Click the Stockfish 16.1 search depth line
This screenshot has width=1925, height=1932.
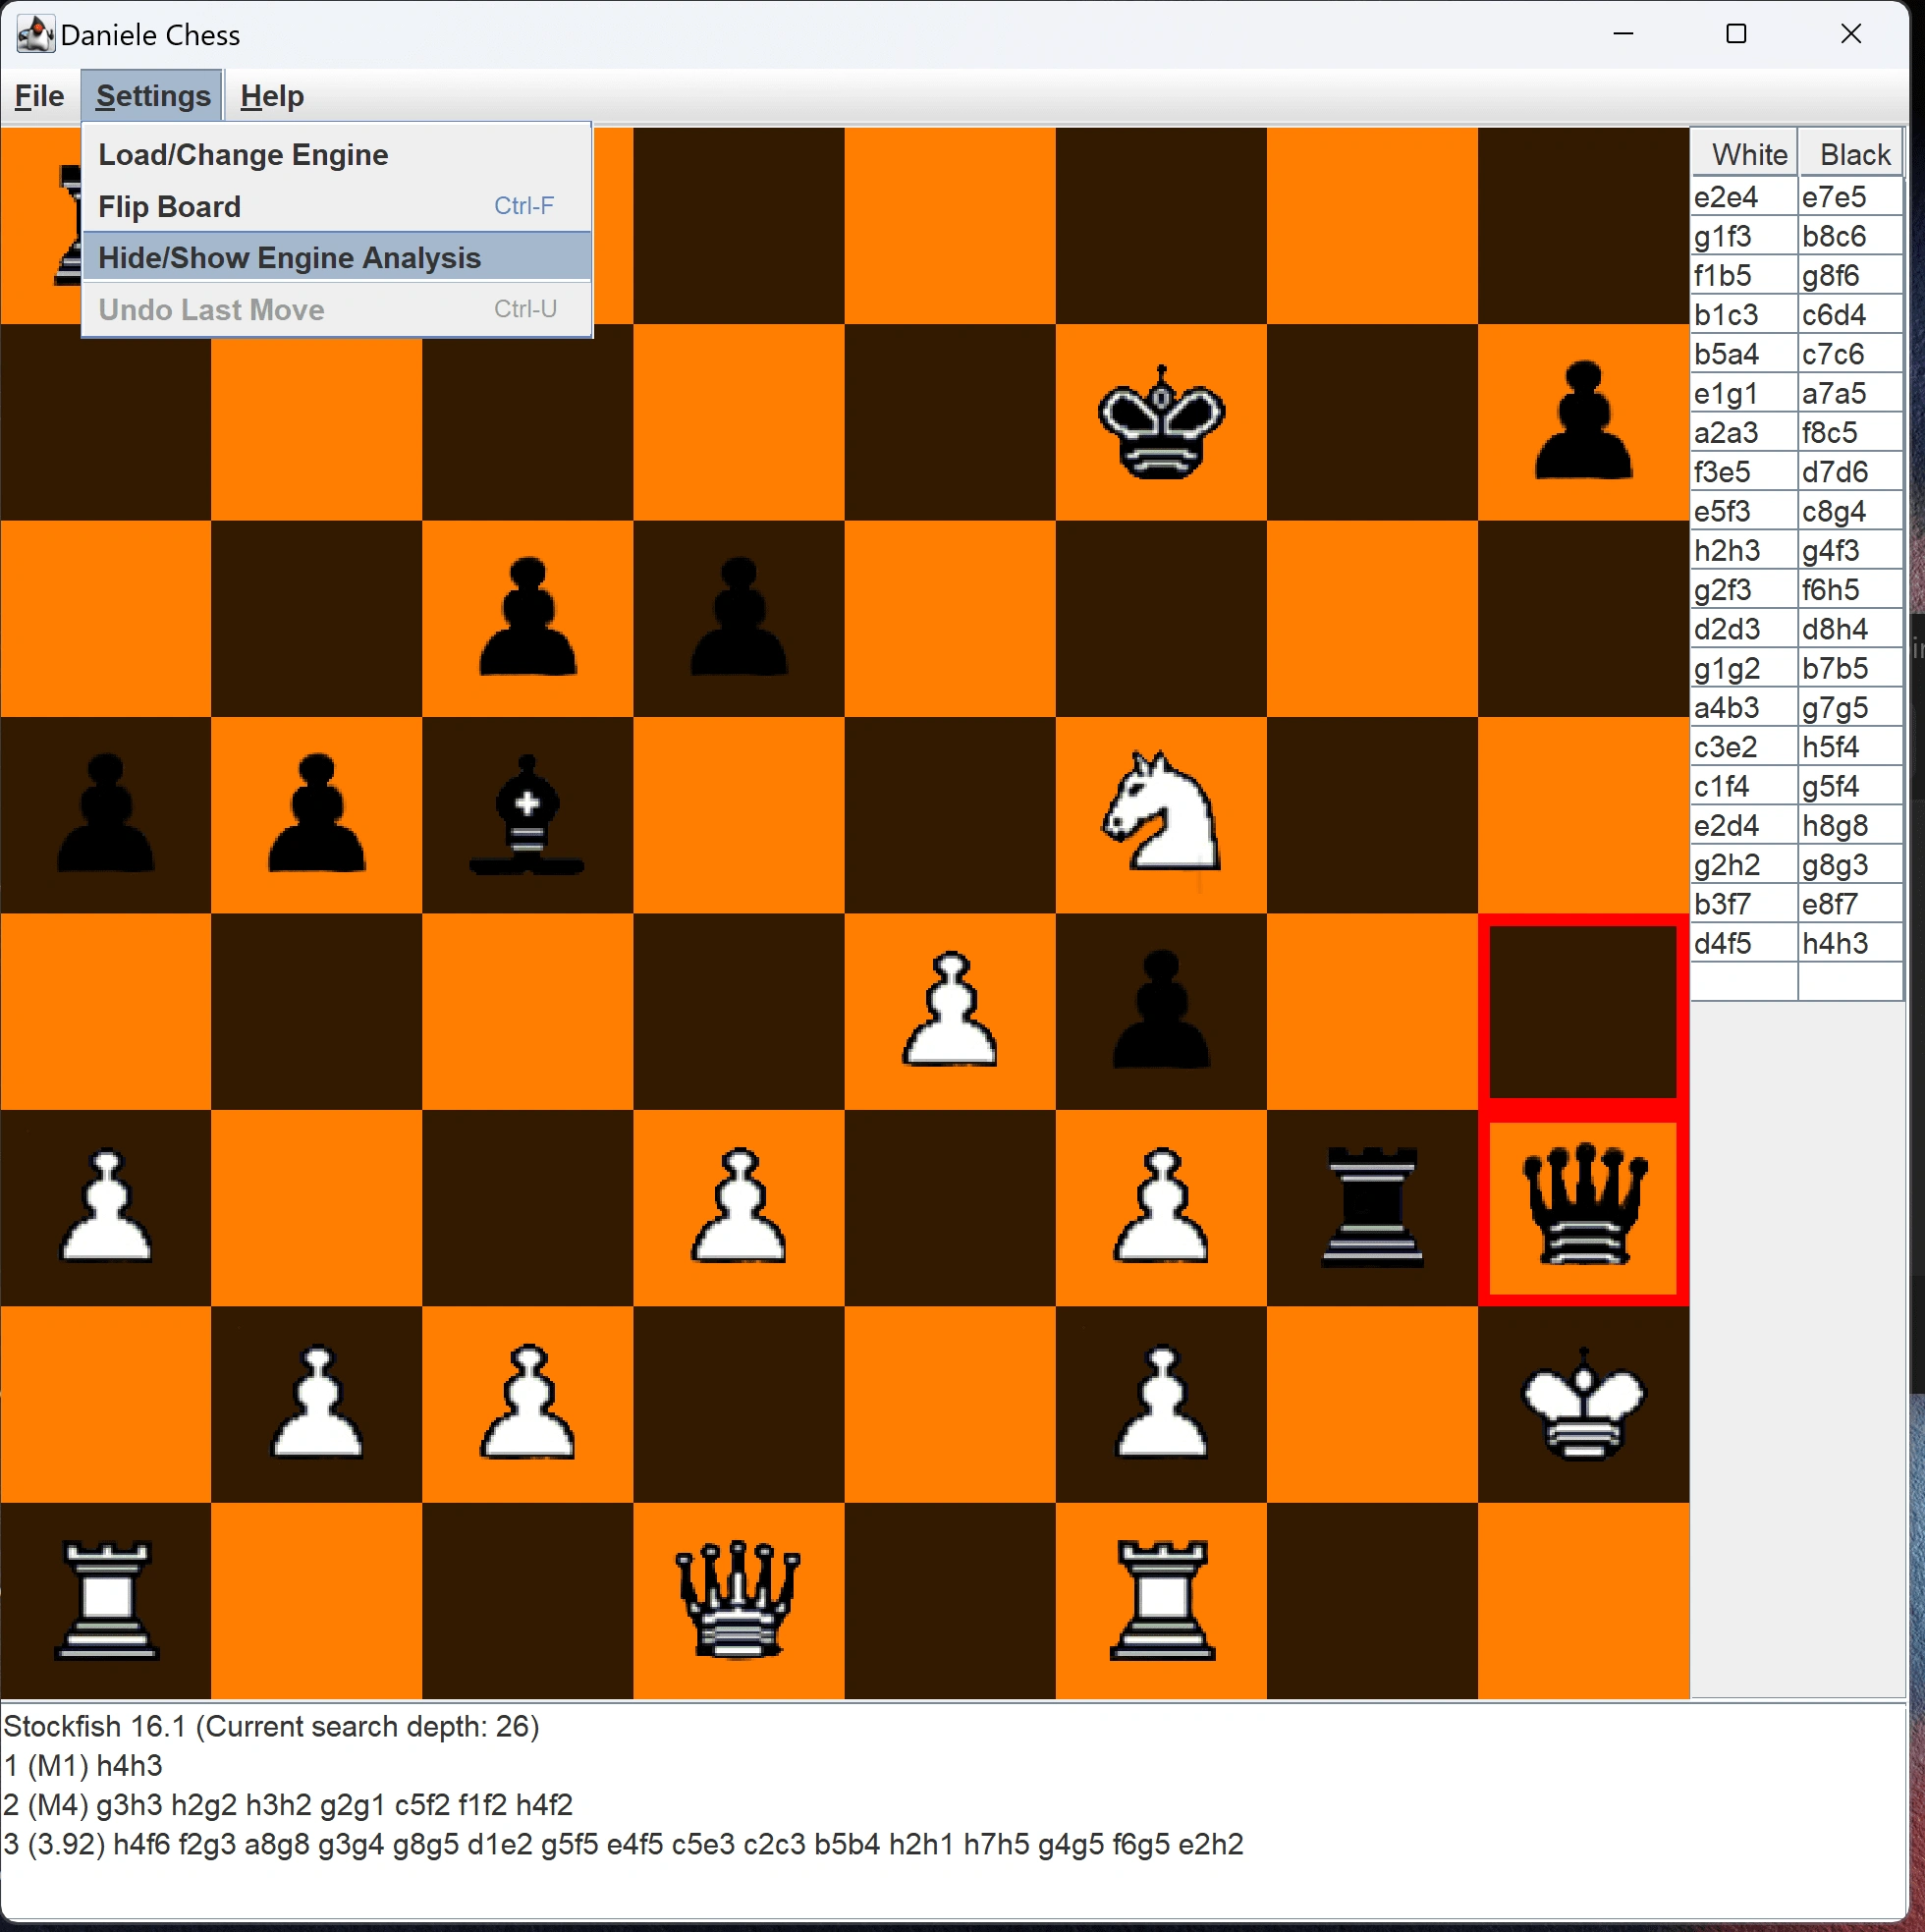(x=272, y=1727)
